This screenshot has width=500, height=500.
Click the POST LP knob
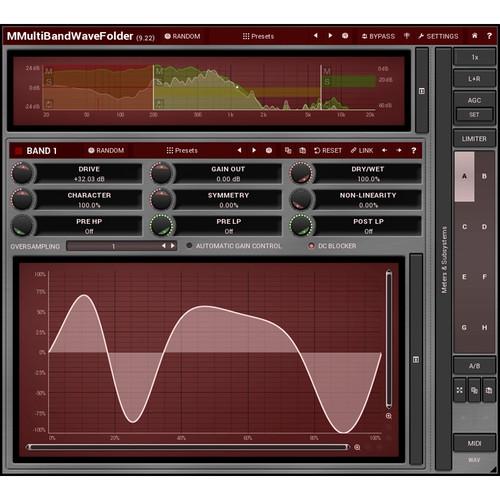click(301, 225)
